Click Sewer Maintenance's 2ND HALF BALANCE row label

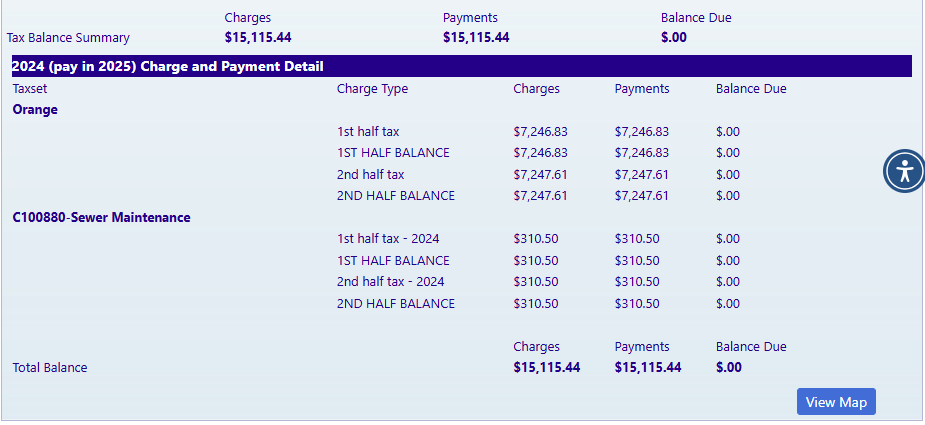point(395,304)
